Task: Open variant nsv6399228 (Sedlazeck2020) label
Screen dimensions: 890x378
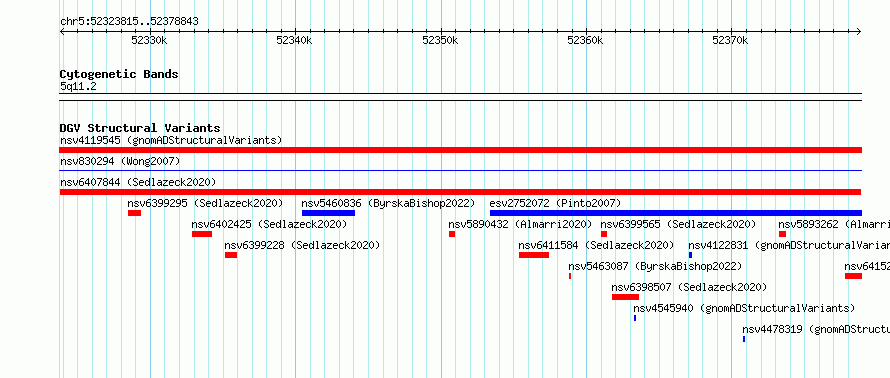Action: coord(302,245)
